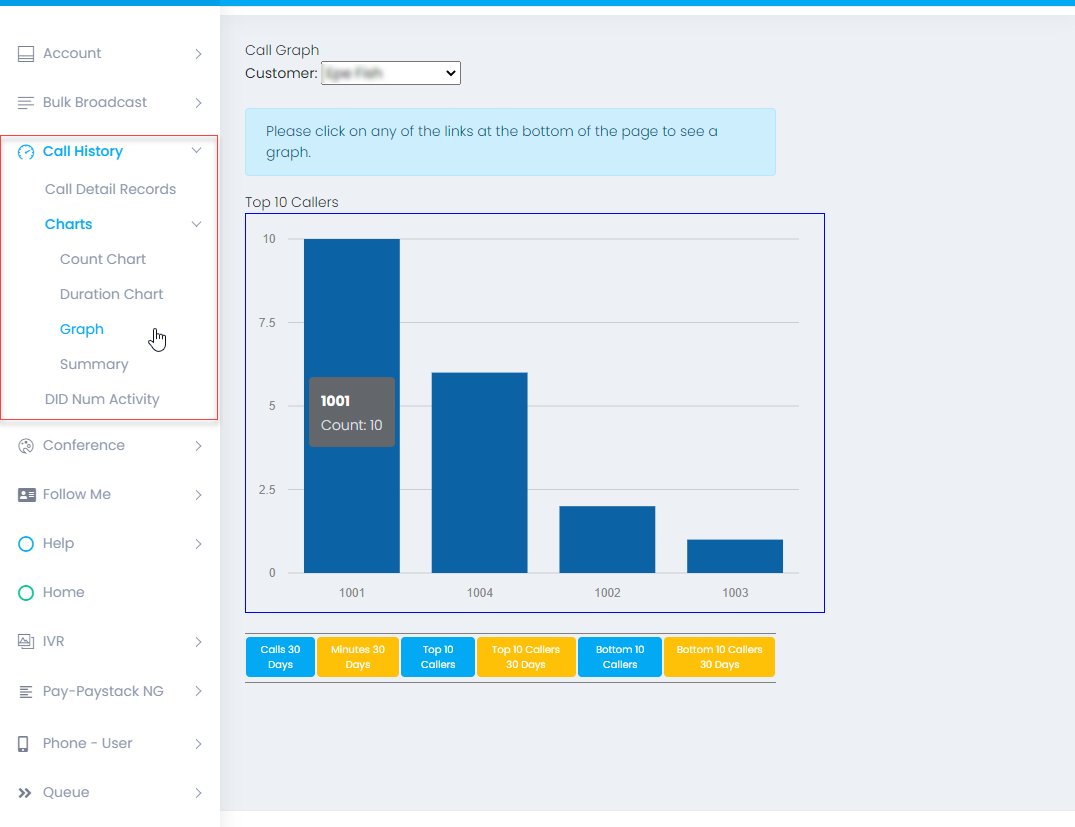Screen dimensions: 1075x827
Task: Click the Account icon in sidebar
Action: tap(25, 53)
